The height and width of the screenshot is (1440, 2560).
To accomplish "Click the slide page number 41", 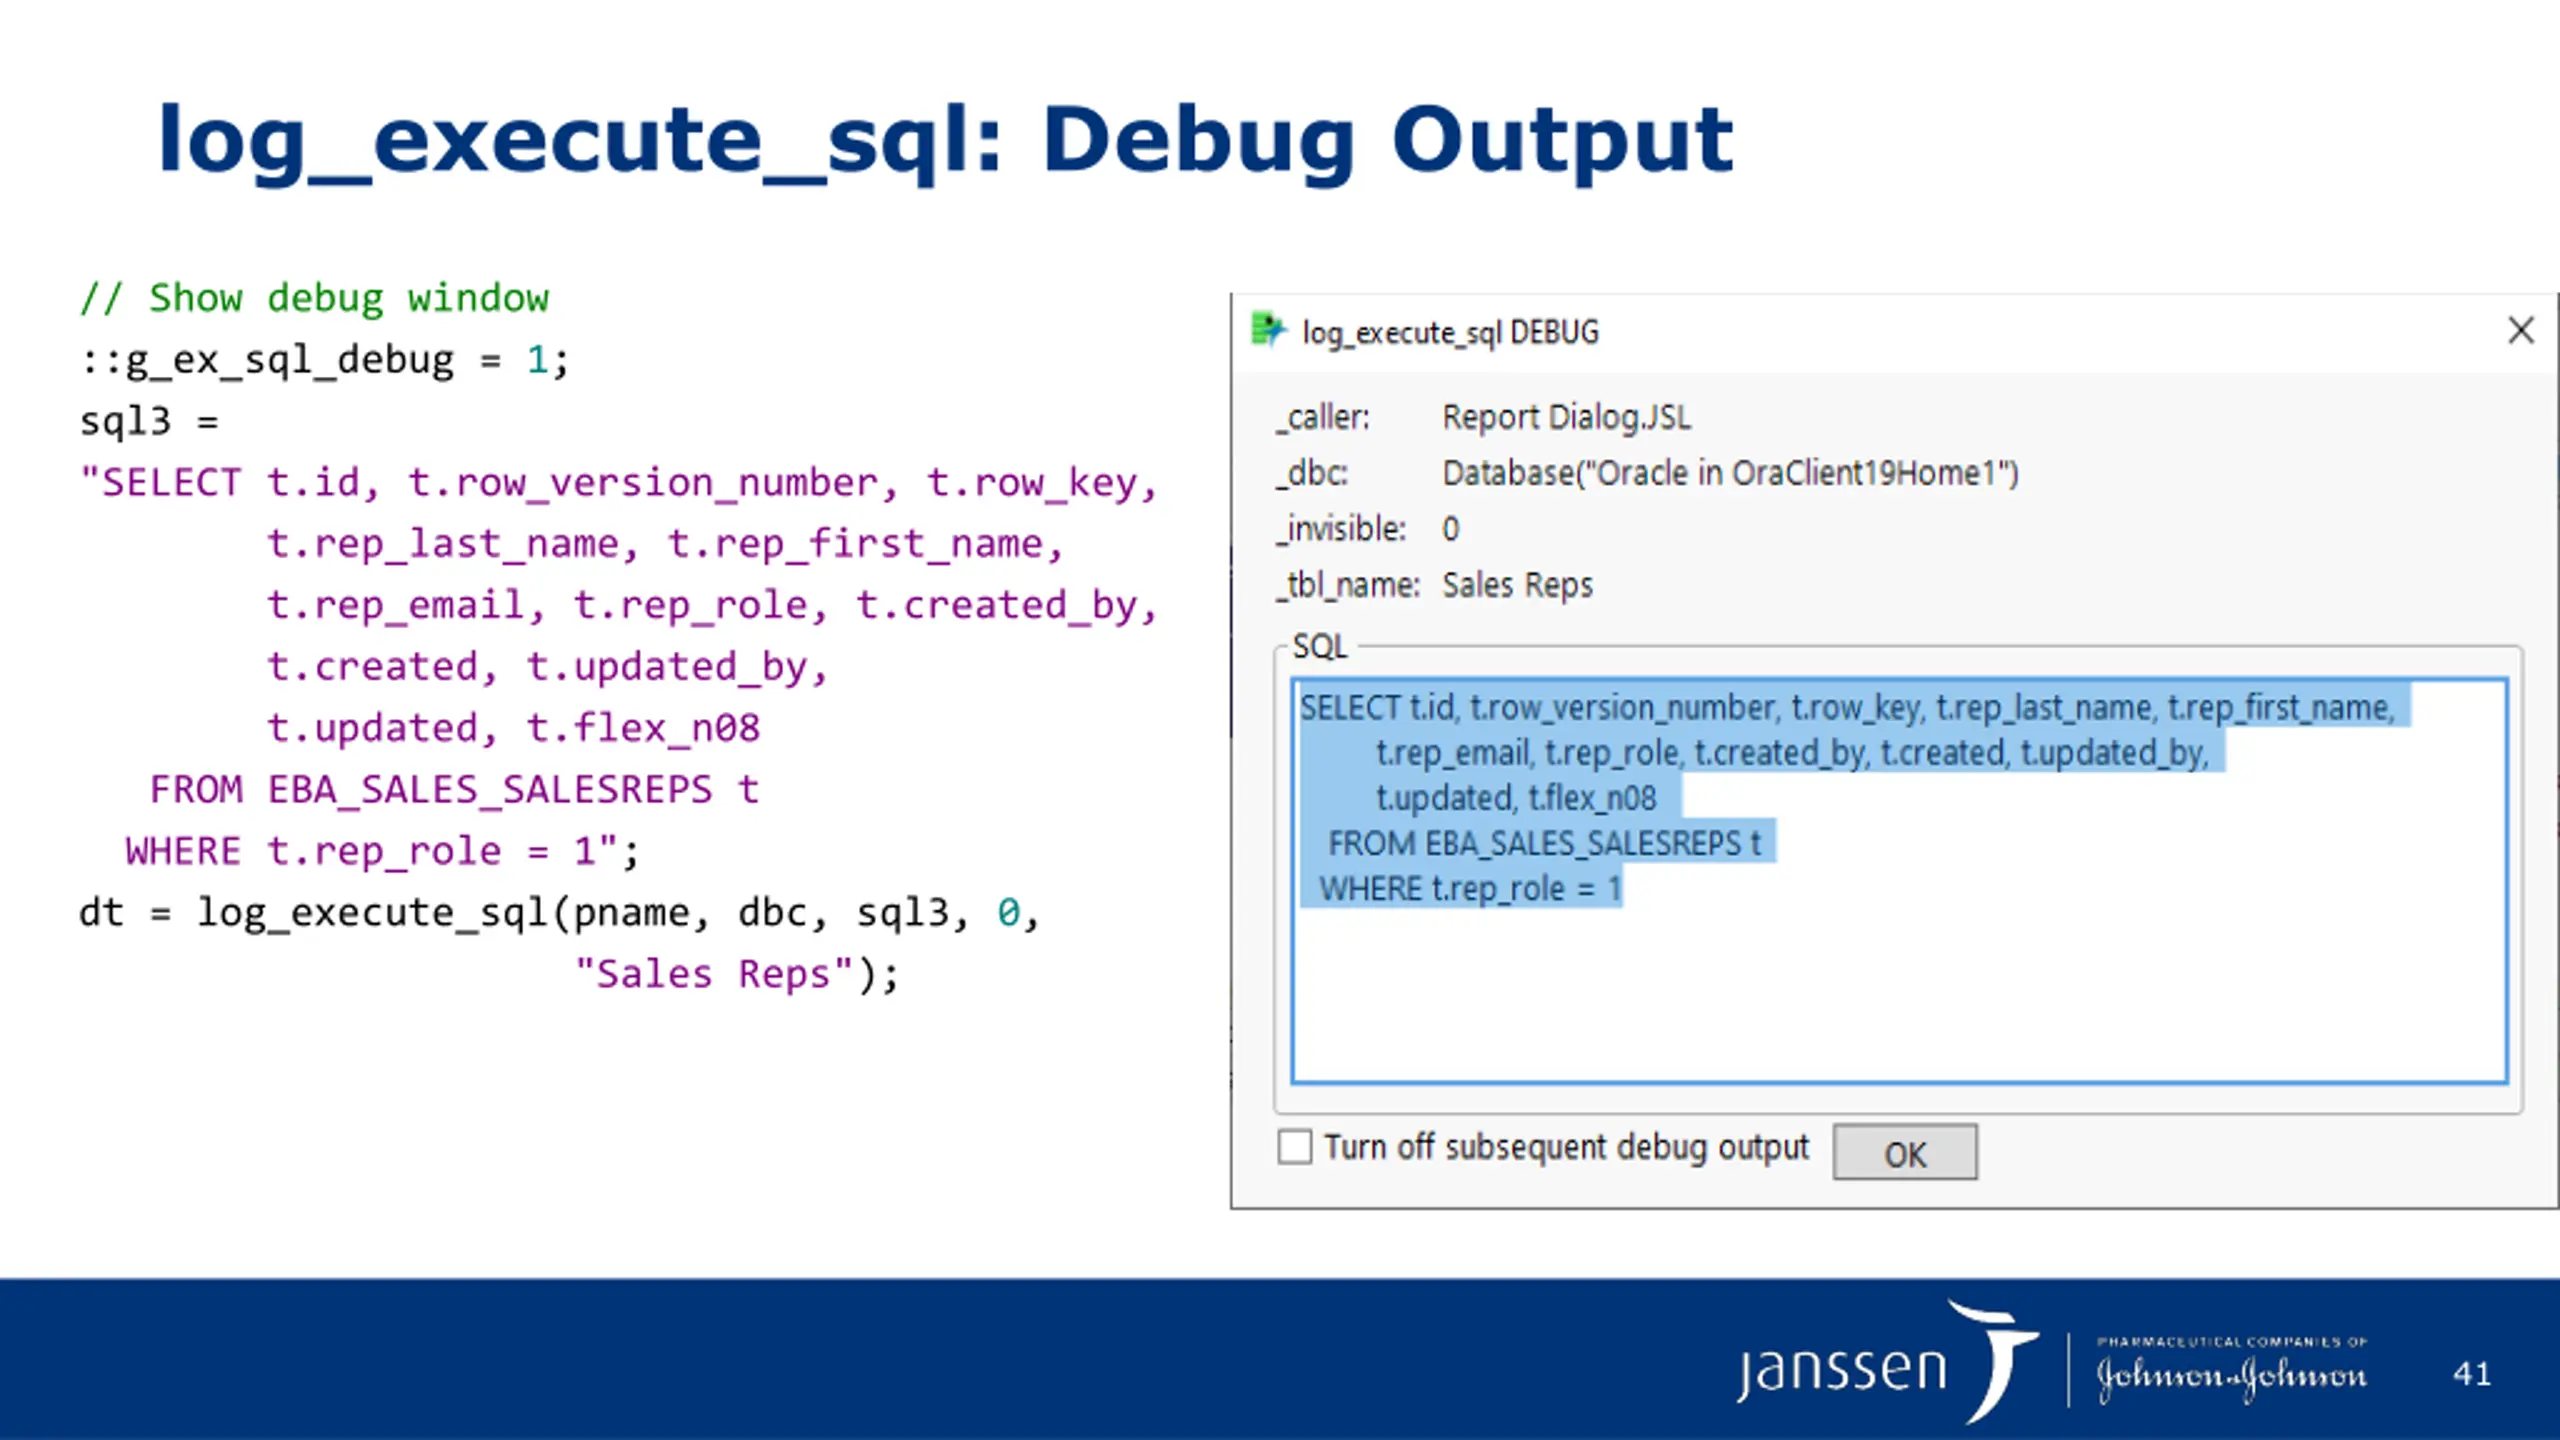I will 2471,1373.
